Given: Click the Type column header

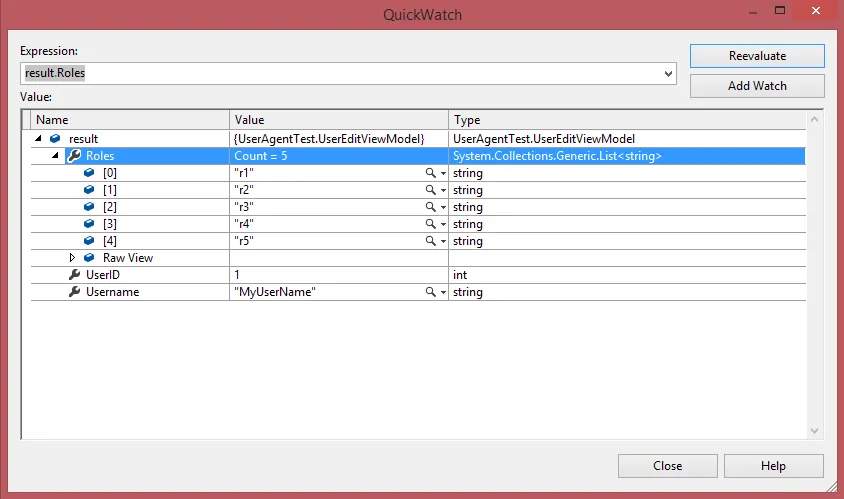Looking at the screenshot, I should tap(627, 120).
